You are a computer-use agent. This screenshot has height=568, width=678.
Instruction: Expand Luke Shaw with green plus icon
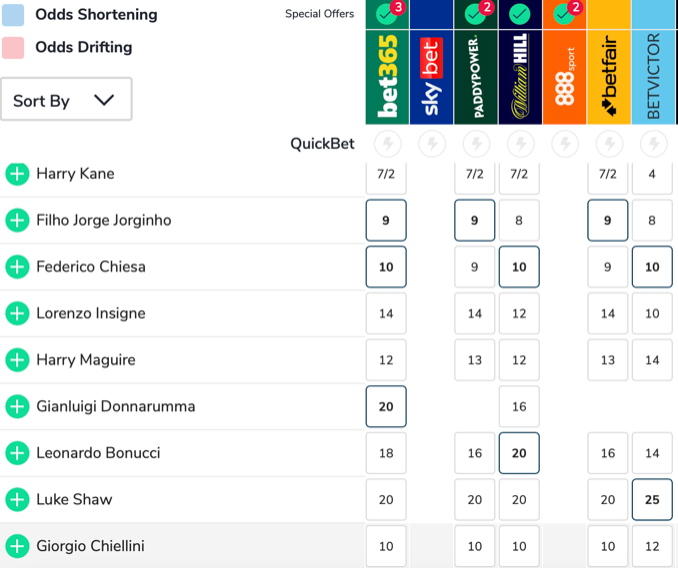(17, 500)
